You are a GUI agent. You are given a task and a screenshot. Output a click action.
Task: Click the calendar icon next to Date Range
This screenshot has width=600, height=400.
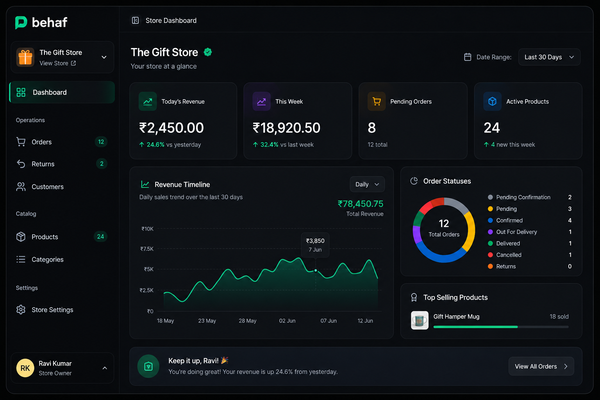coord(468,57)
